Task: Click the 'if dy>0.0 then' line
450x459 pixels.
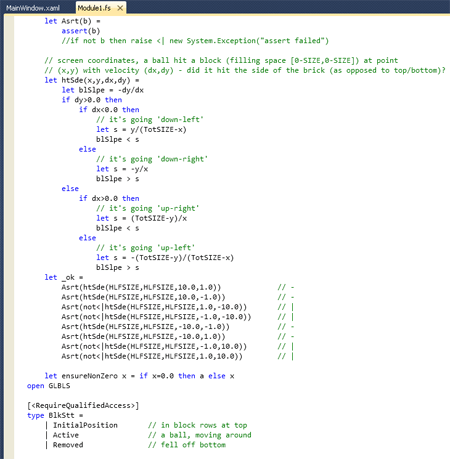Action: (x=92, y=100)
